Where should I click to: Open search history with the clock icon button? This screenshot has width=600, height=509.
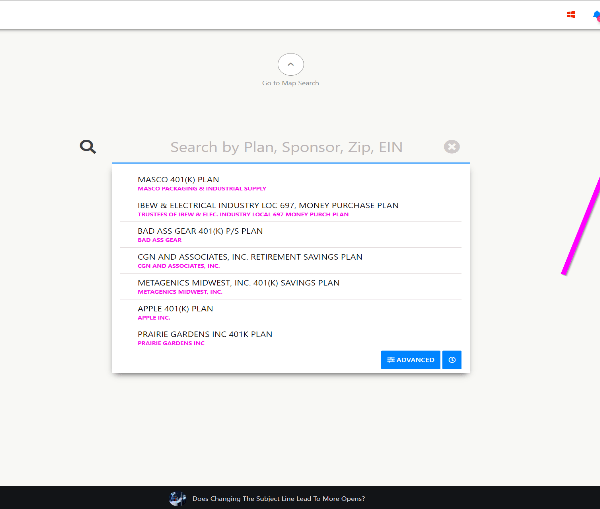(x=451, y=360)
